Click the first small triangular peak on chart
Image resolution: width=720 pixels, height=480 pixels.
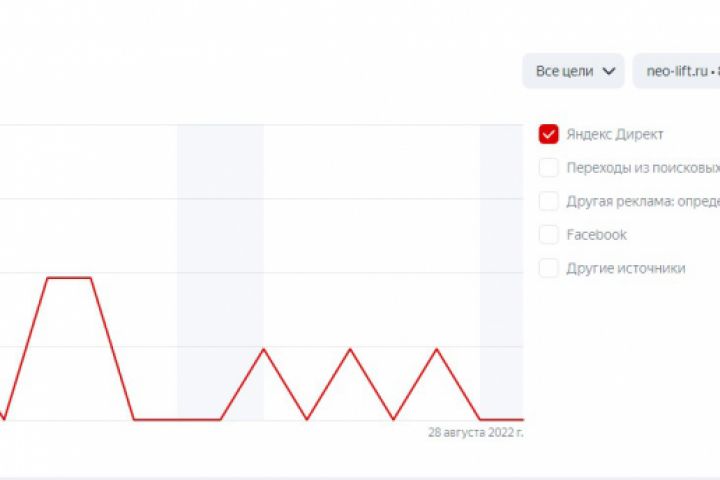pyautogui.click(x=263, y=349)
